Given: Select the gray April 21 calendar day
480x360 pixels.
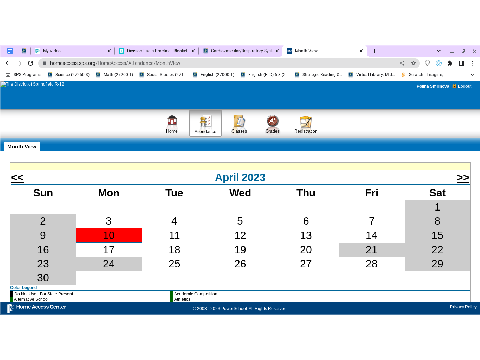Looking at the screenshot, I should [372, 250].
